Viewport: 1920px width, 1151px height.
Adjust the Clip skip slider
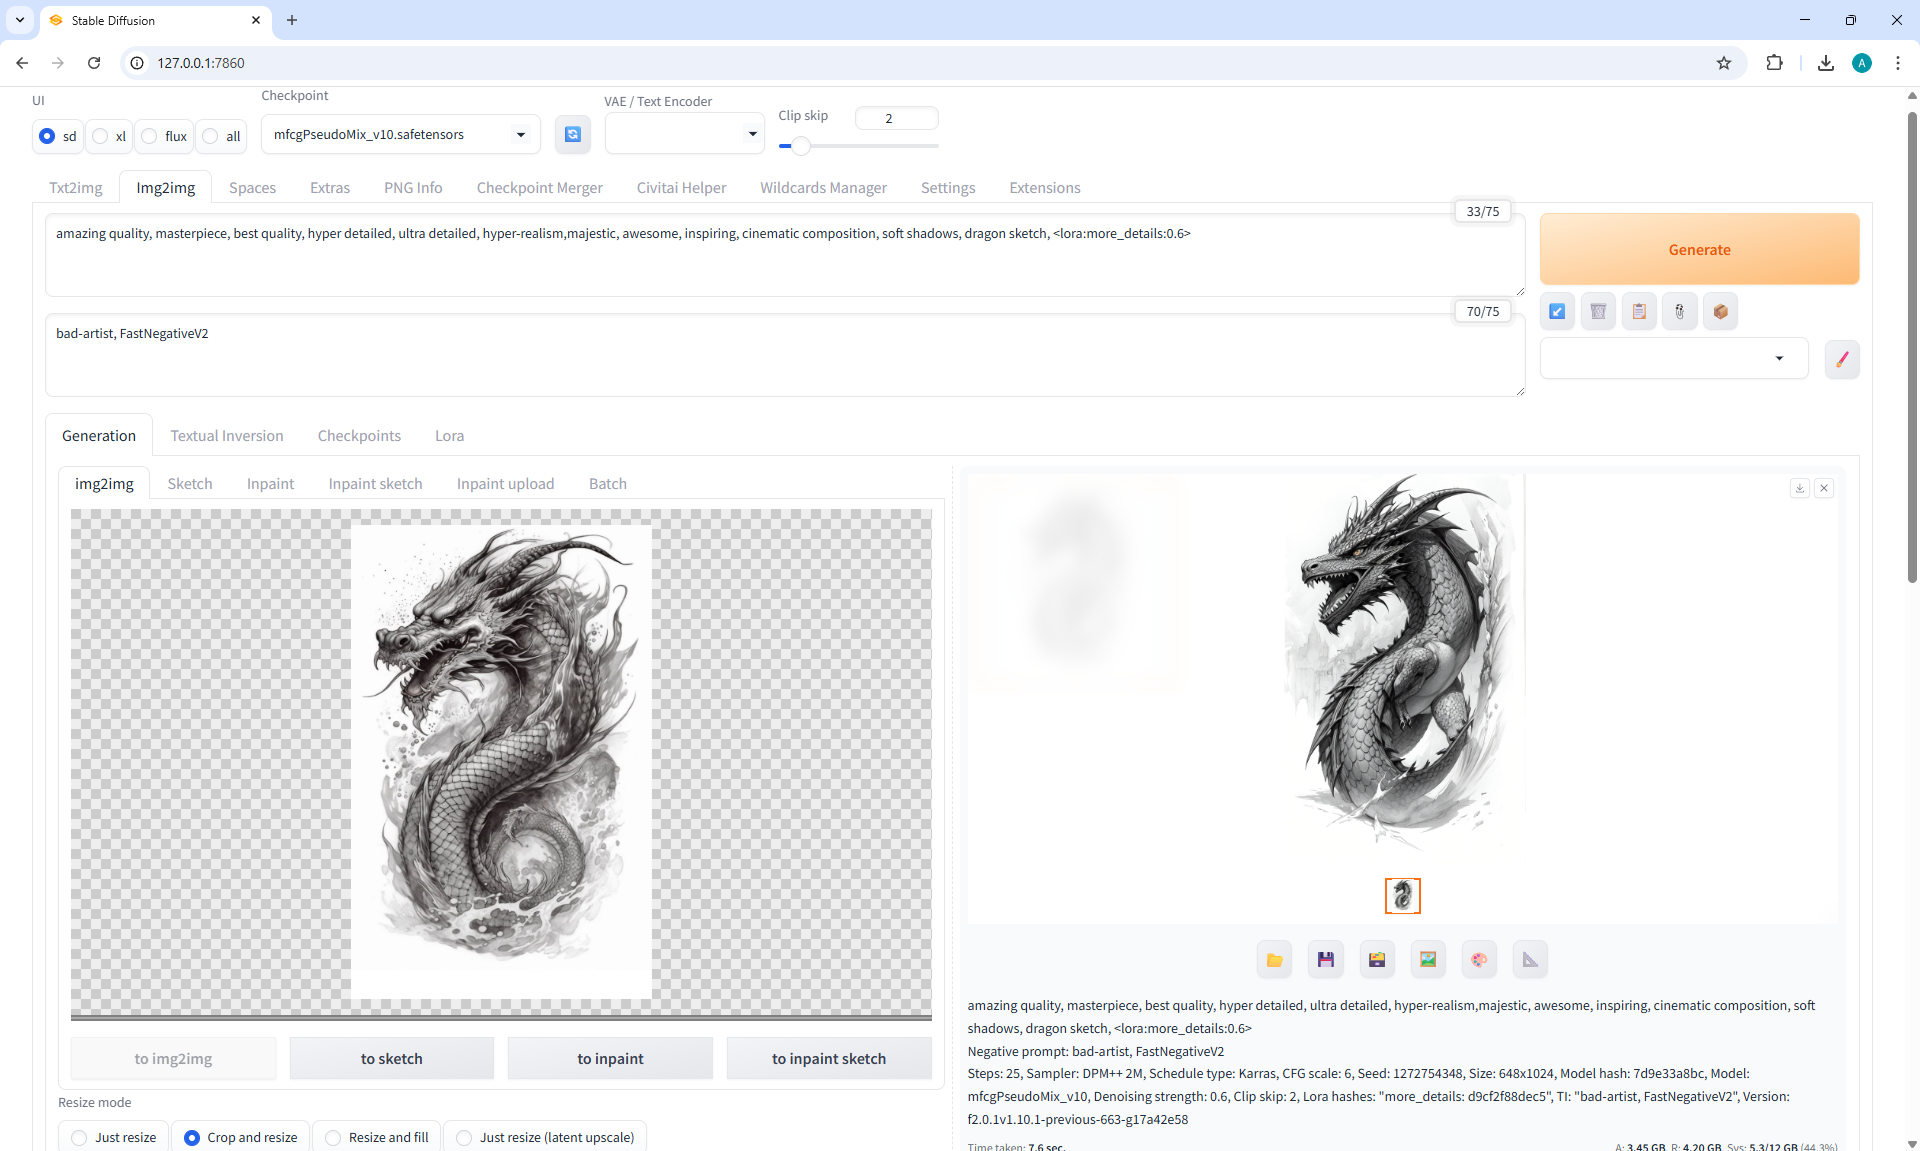tap(801, 146)
